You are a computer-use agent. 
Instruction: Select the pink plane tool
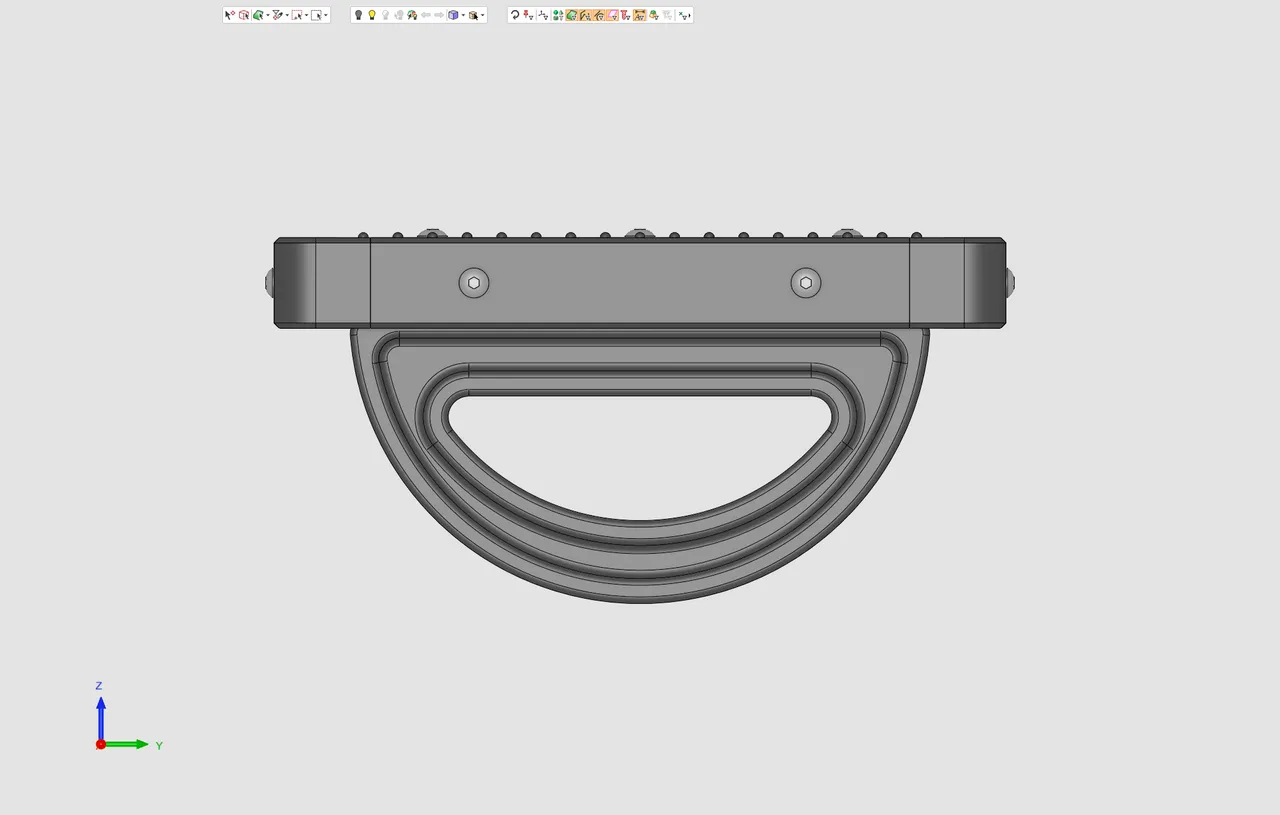[x=613, y=14]
